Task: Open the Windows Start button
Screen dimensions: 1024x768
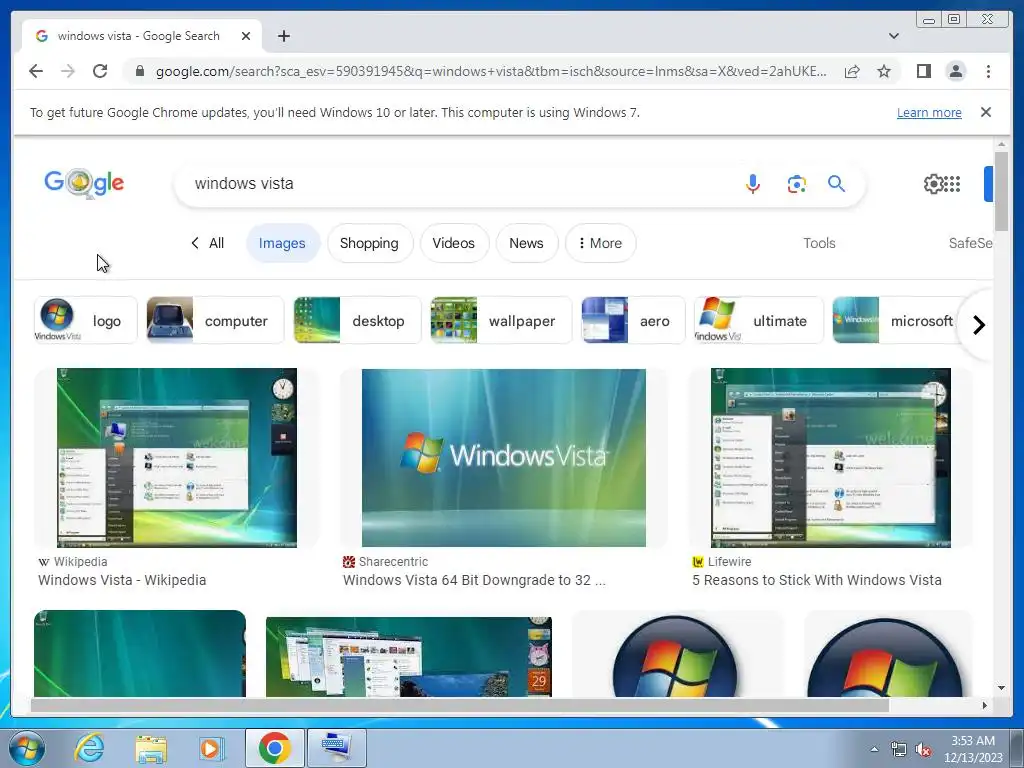Action: (x=27, y=748)
